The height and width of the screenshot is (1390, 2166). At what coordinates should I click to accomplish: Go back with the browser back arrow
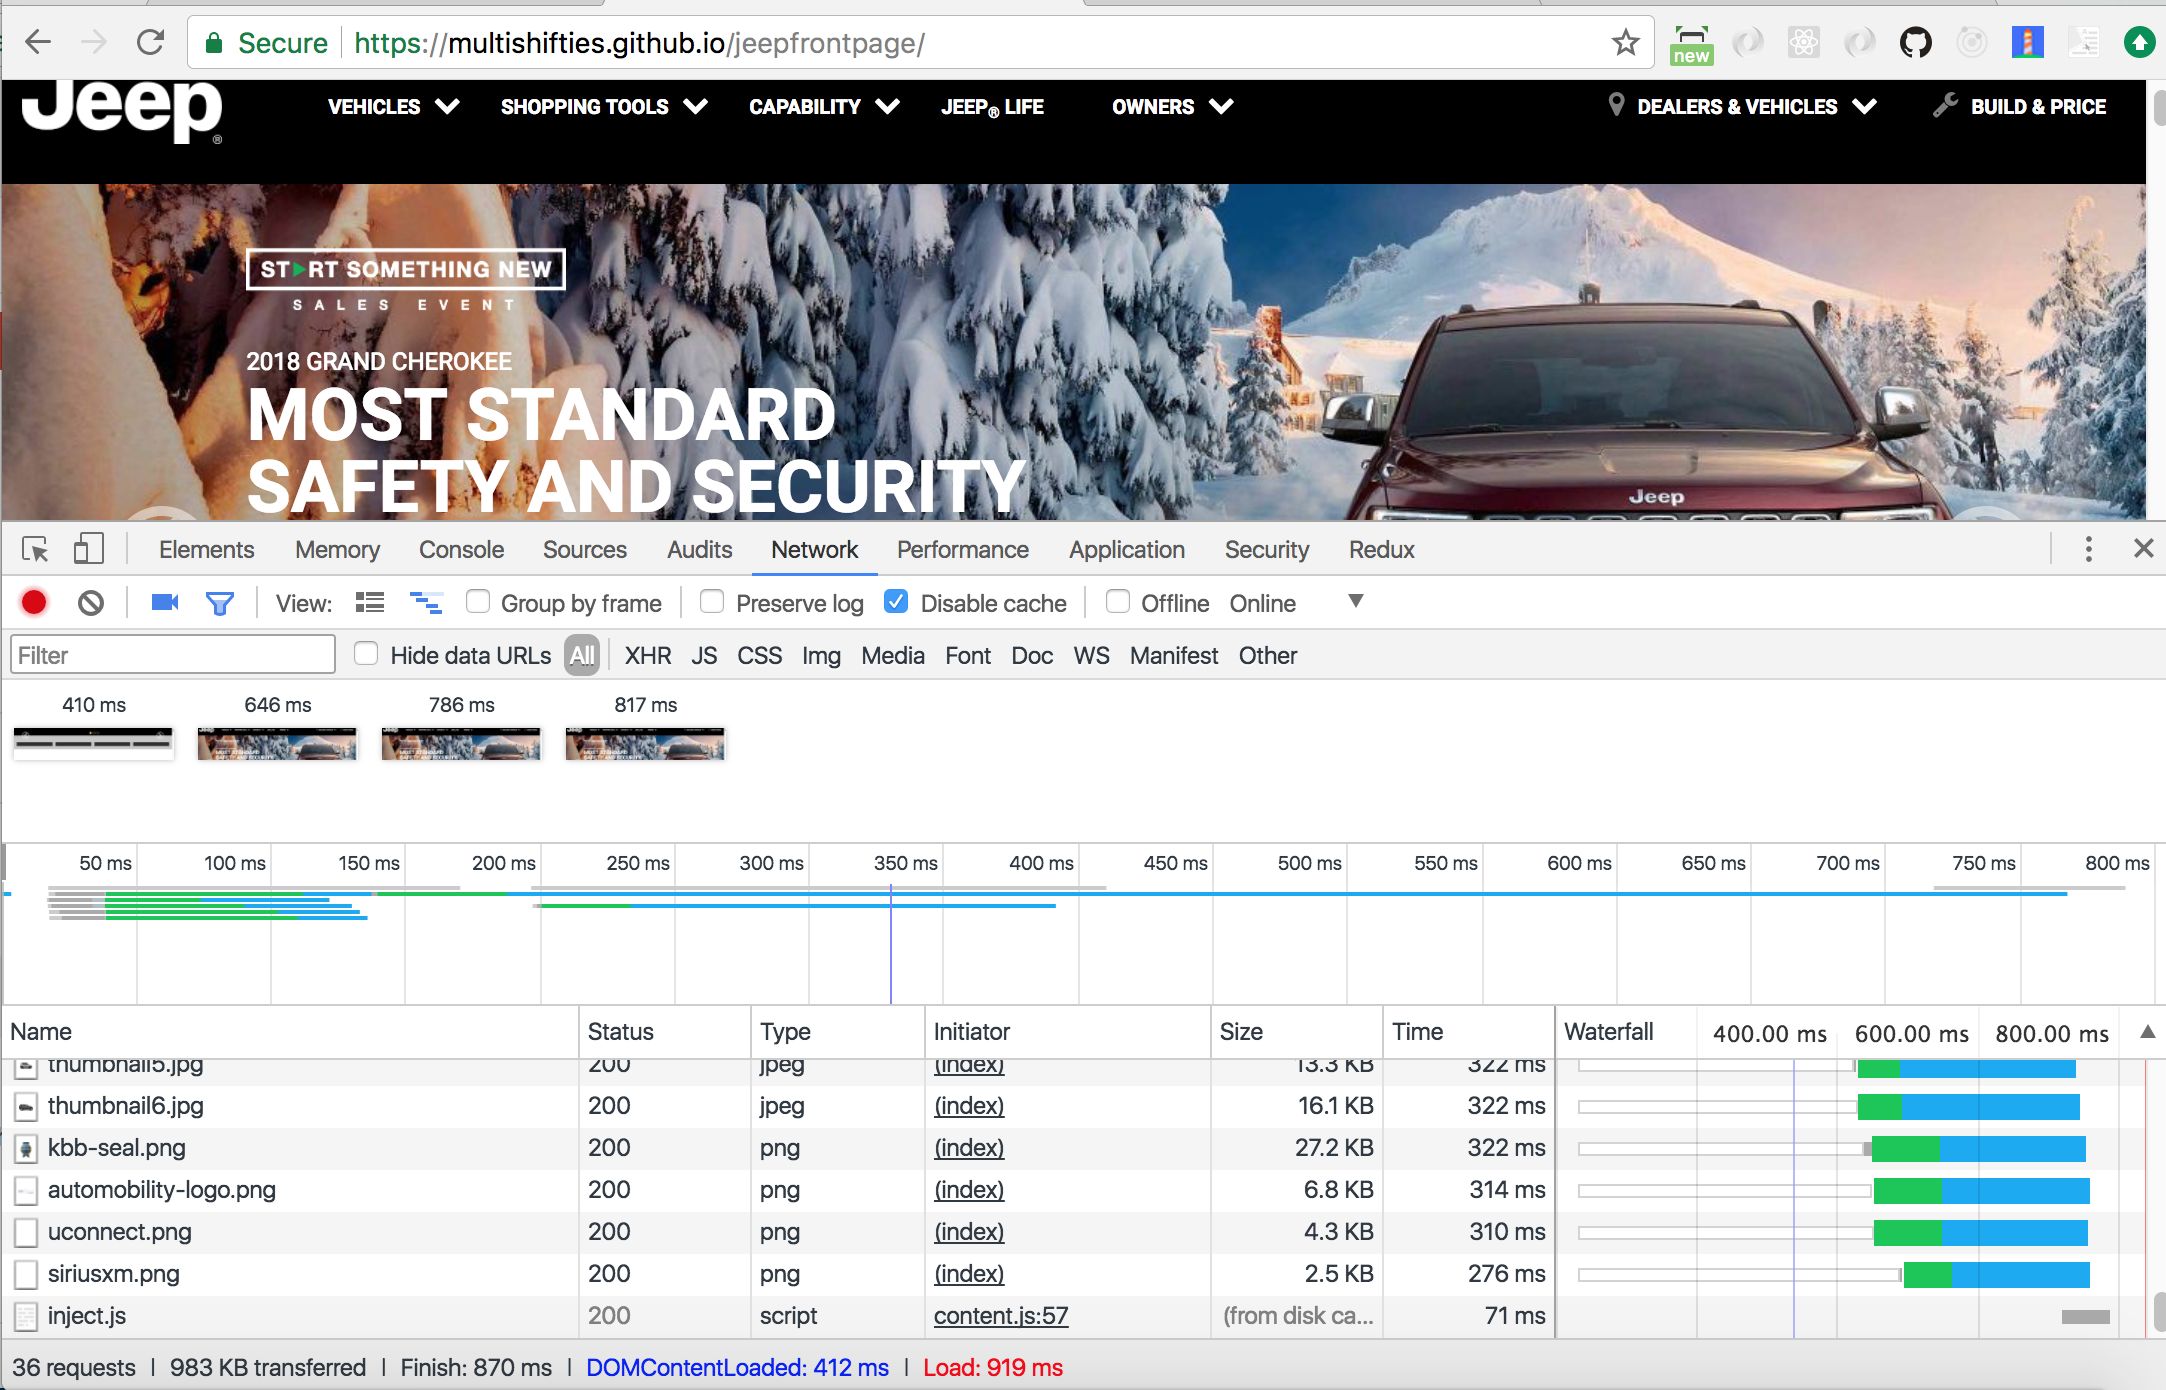38,42
